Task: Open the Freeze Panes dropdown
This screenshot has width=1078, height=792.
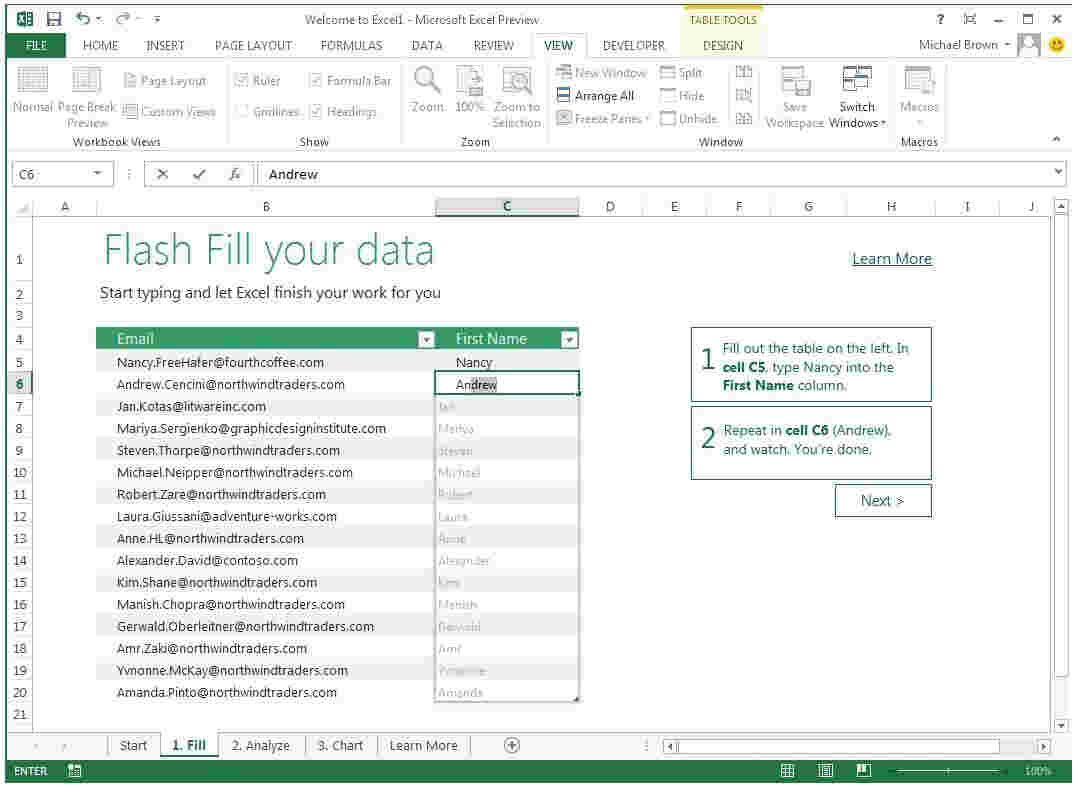Action: (601, 118)
